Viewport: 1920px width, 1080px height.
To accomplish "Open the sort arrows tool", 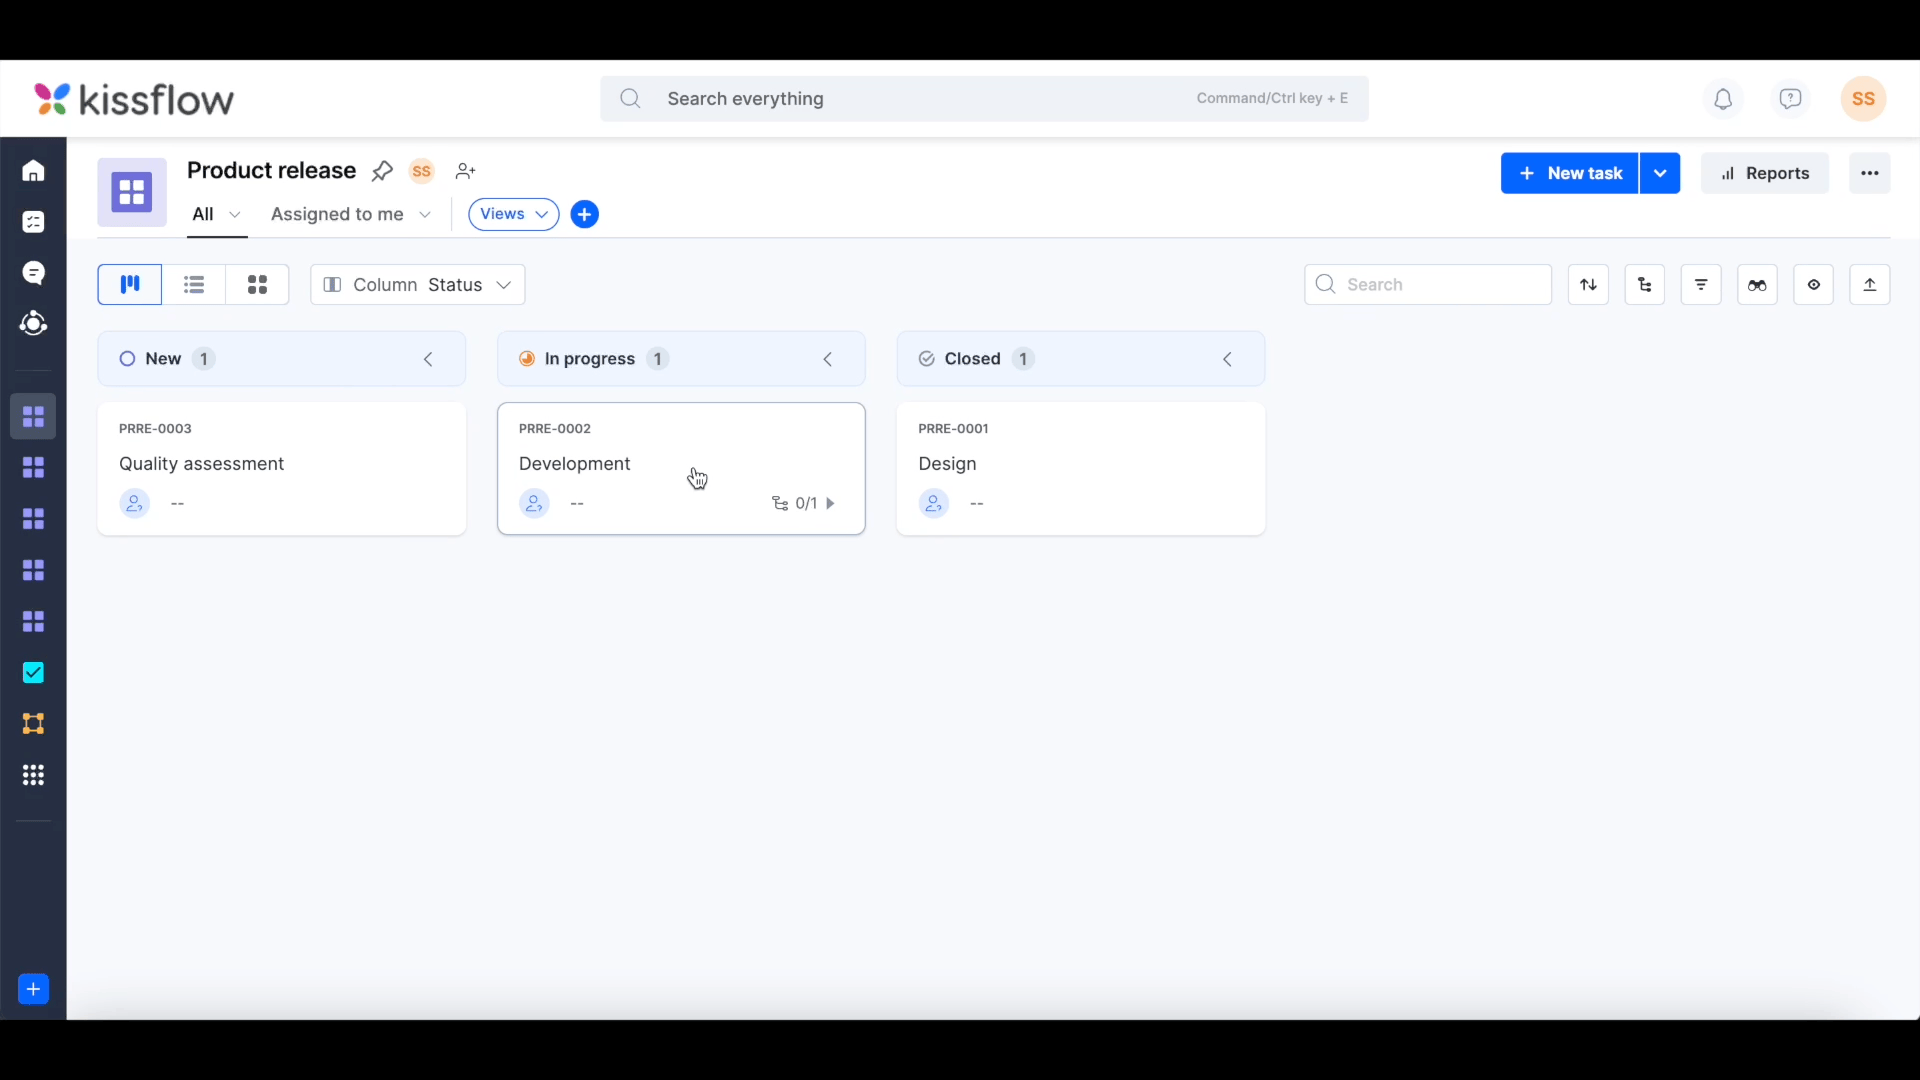I will click(1588, 285).
